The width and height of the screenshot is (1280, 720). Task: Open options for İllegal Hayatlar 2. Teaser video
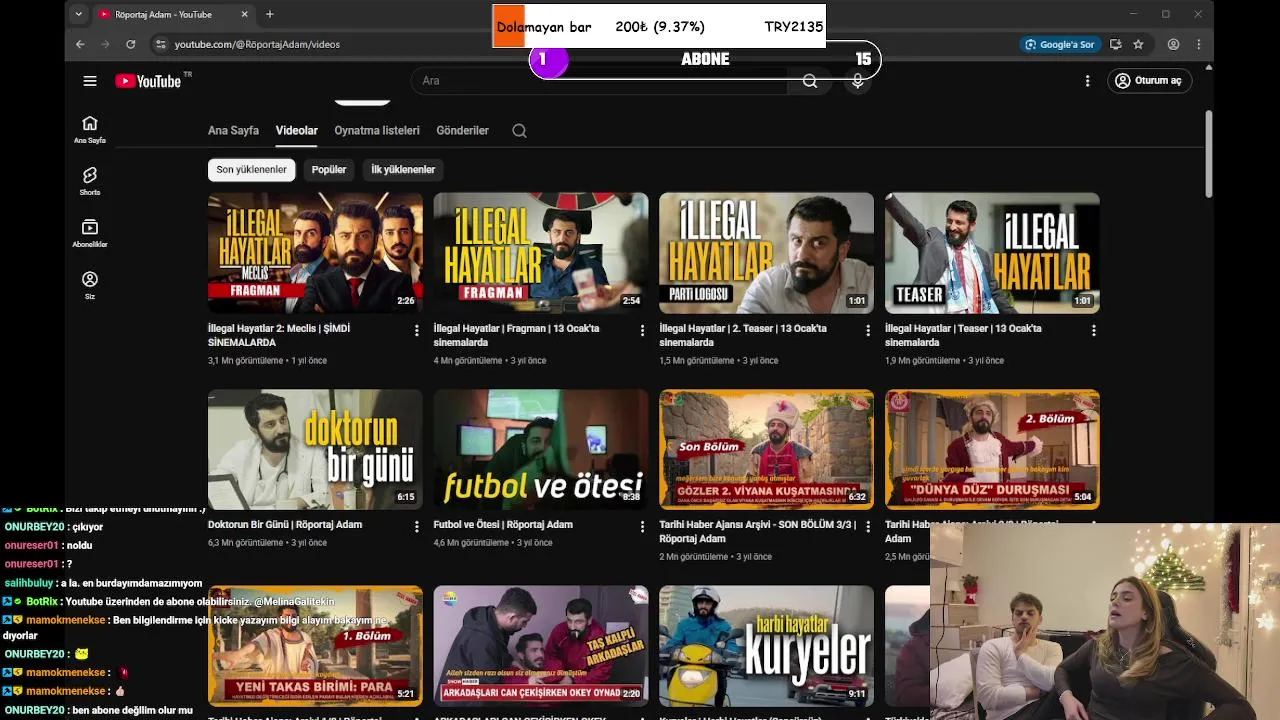pos(868,330)
